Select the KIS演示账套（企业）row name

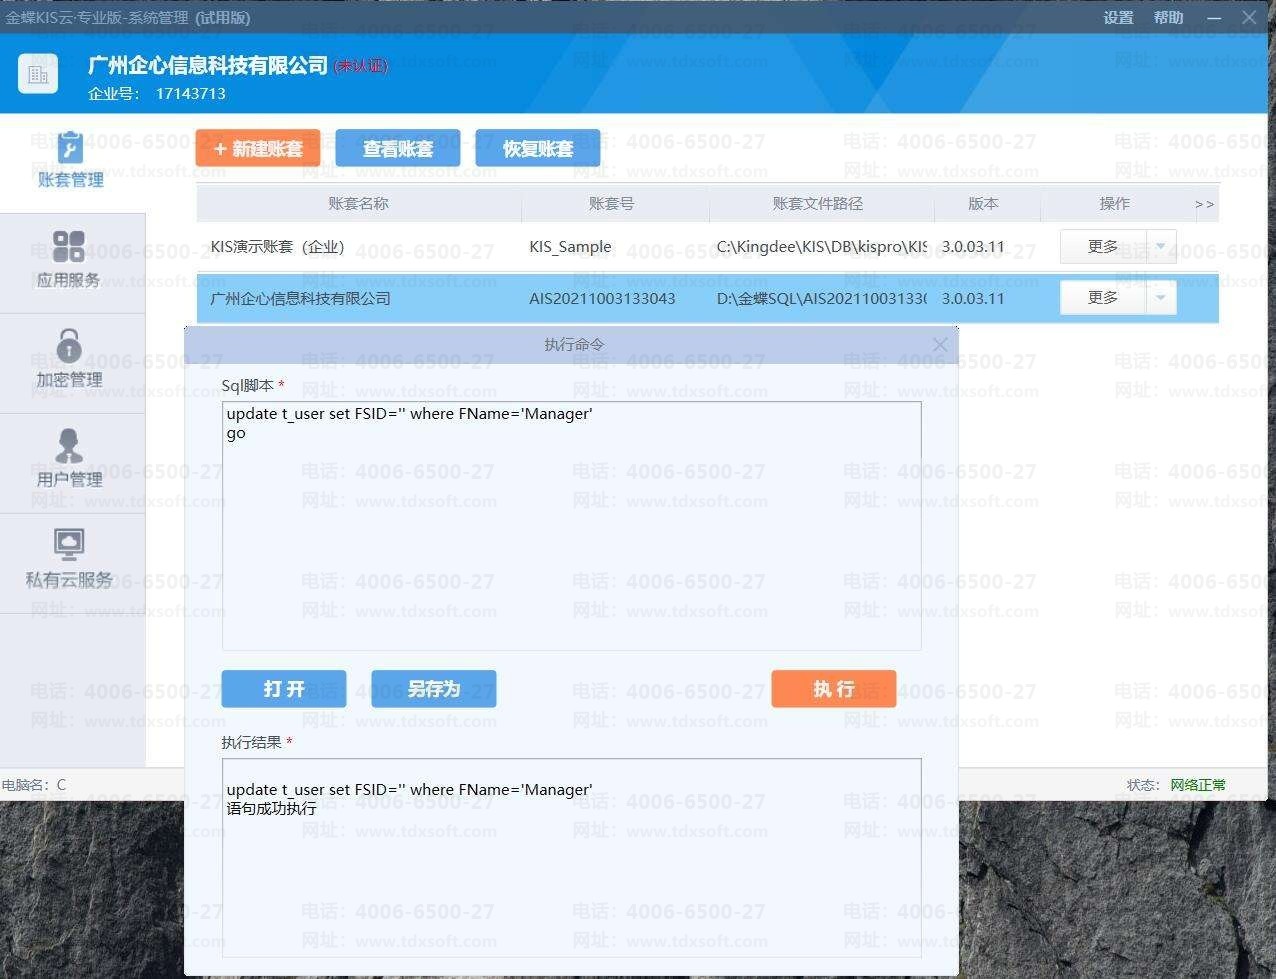pos(277,247)
